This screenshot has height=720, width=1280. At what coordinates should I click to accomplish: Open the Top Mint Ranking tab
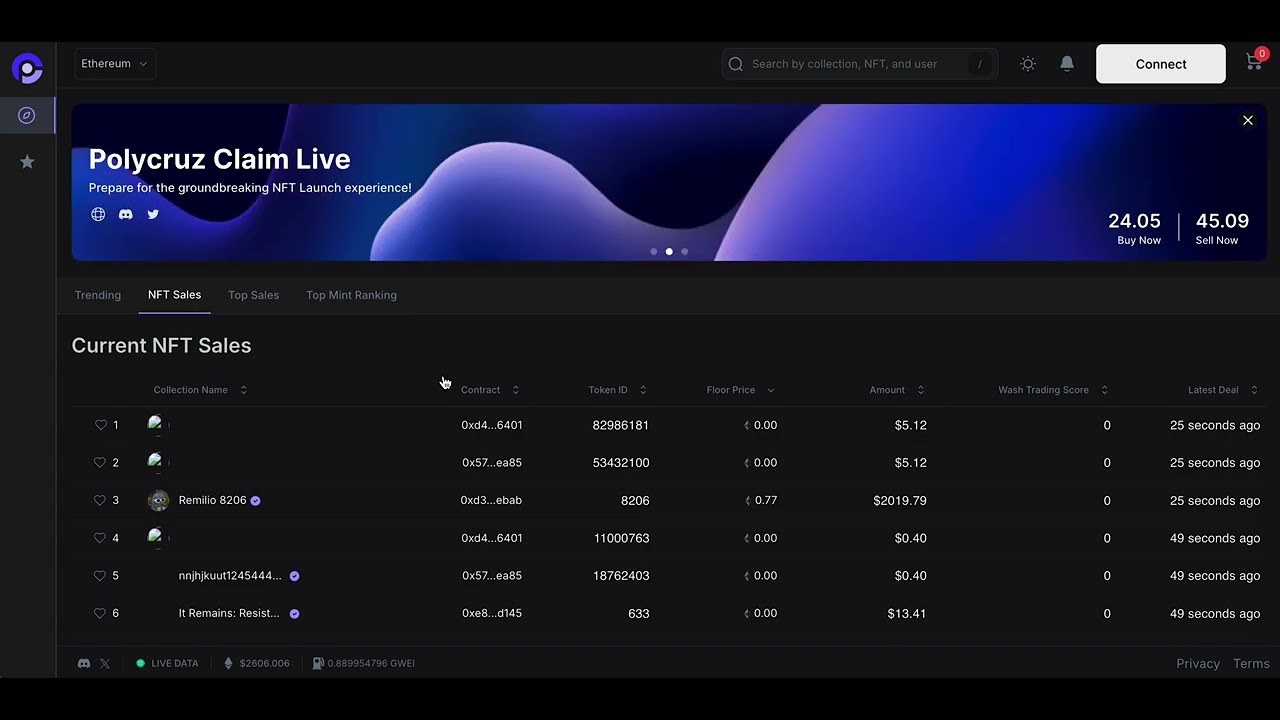click(351, 295)
